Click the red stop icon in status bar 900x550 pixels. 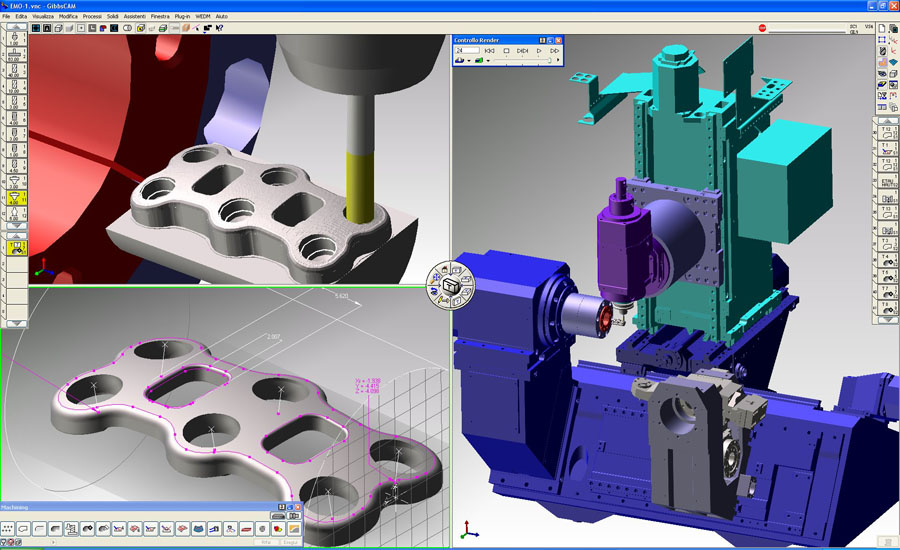coord(761,29)
